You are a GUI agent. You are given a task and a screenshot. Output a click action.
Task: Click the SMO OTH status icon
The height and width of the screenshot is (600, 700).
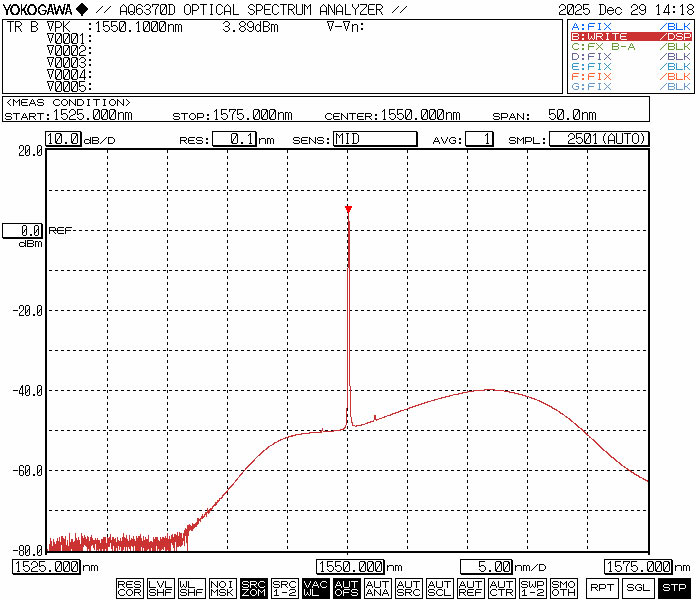(x=564, y=588)
